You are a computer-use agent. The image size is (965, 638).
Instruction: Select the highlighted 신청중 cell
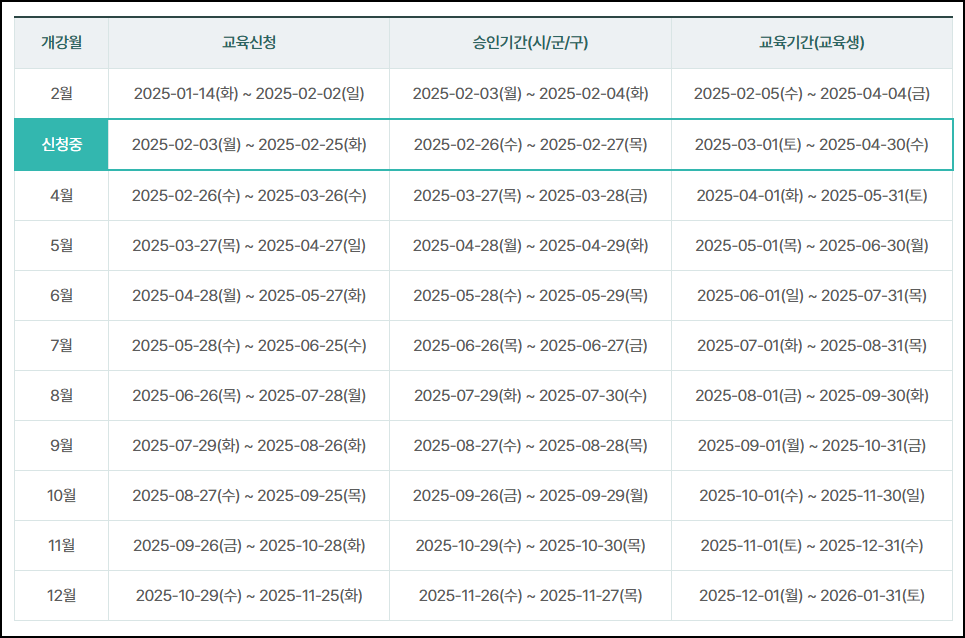62,145
